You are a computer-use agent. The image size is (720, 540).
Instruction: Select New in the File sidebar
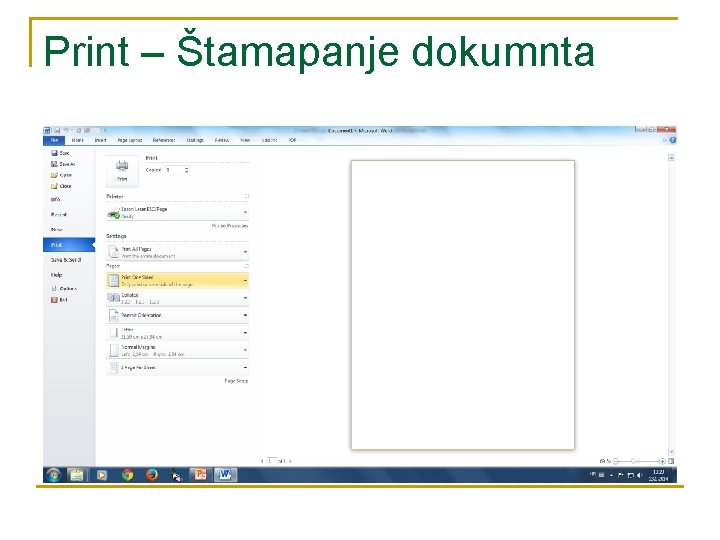[x=56, y=229]
